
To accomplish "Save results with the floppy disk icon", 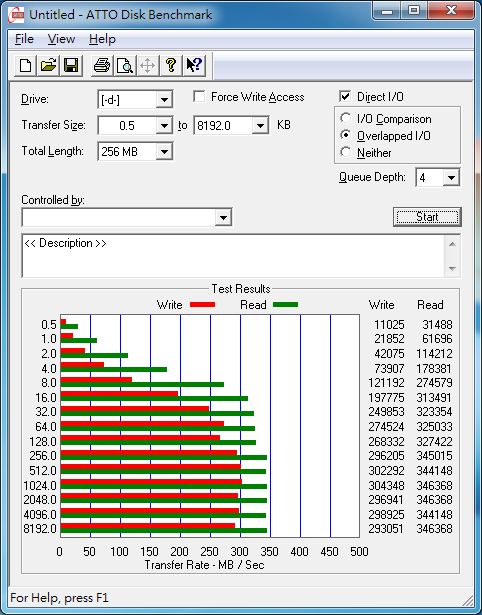I will [71, 65].
